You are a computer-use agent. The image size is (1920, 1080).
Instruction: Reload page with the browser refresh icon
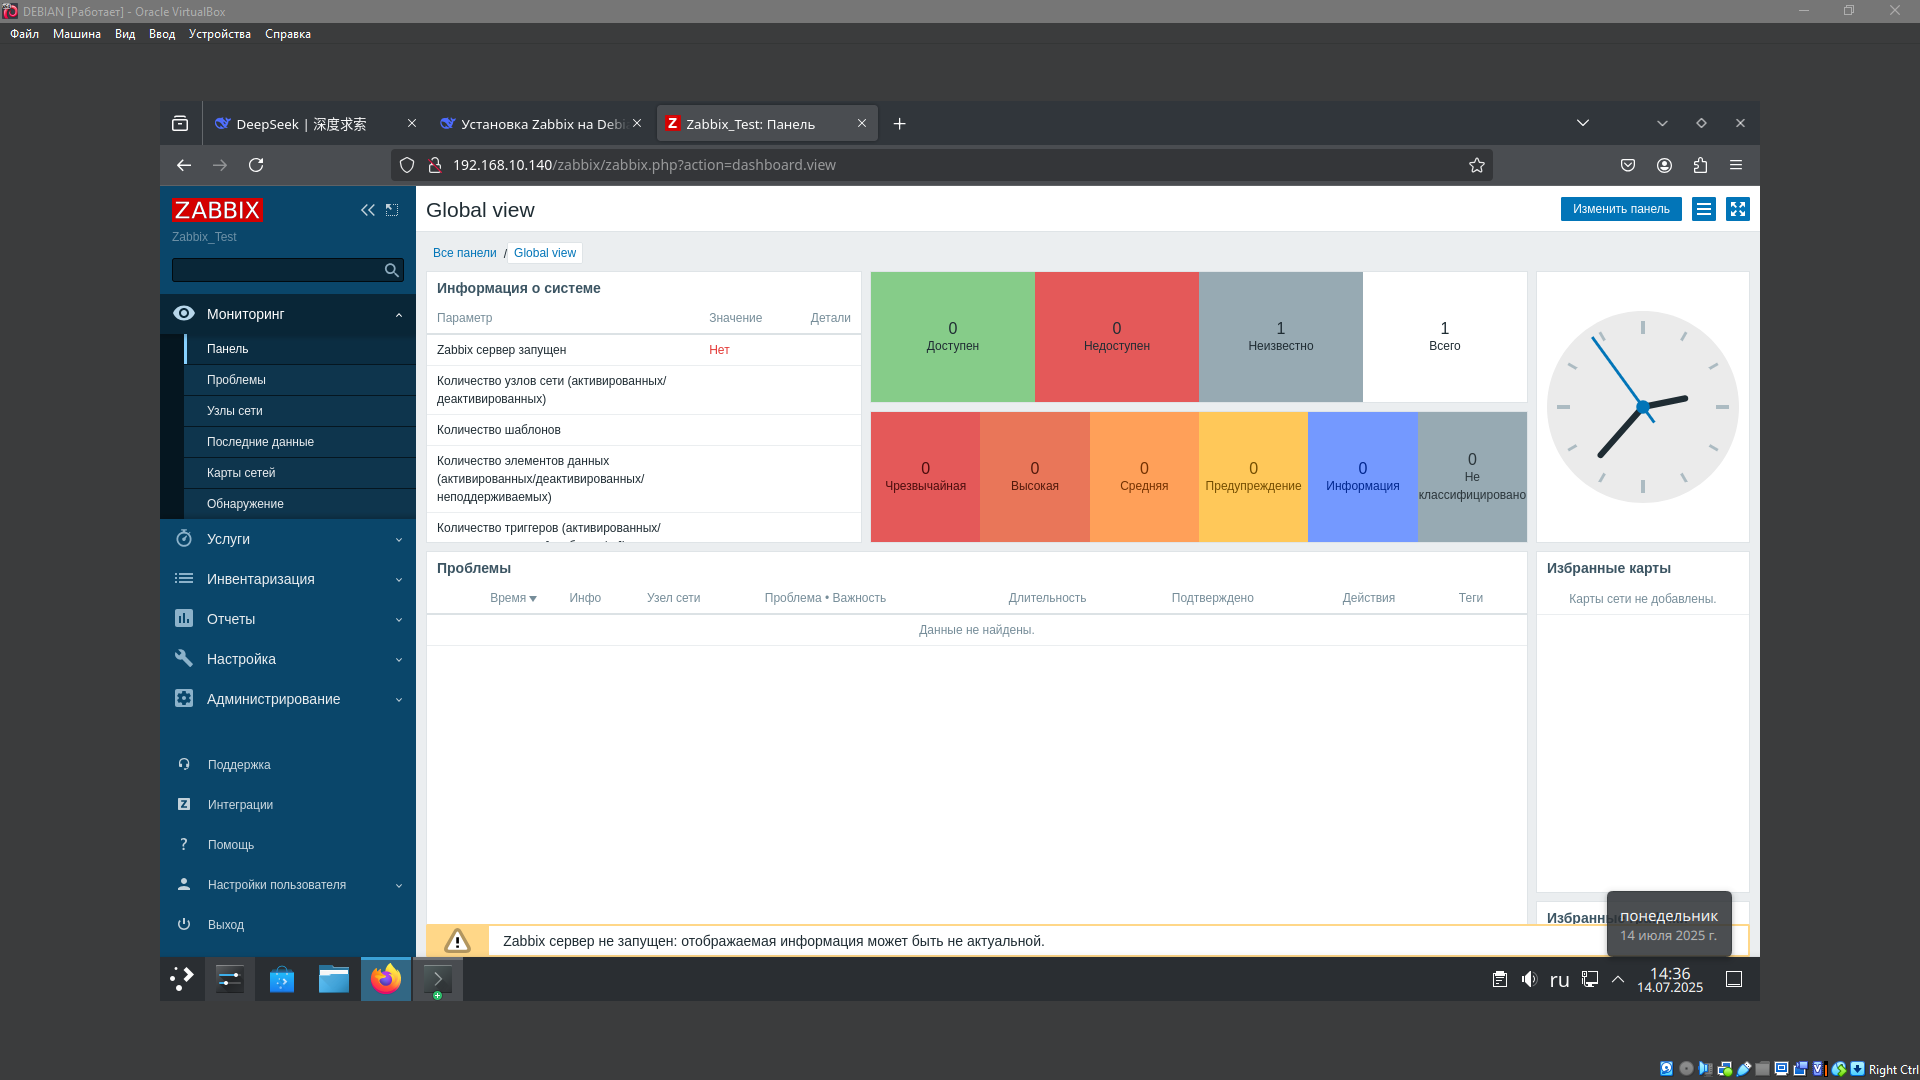point(256,165)
